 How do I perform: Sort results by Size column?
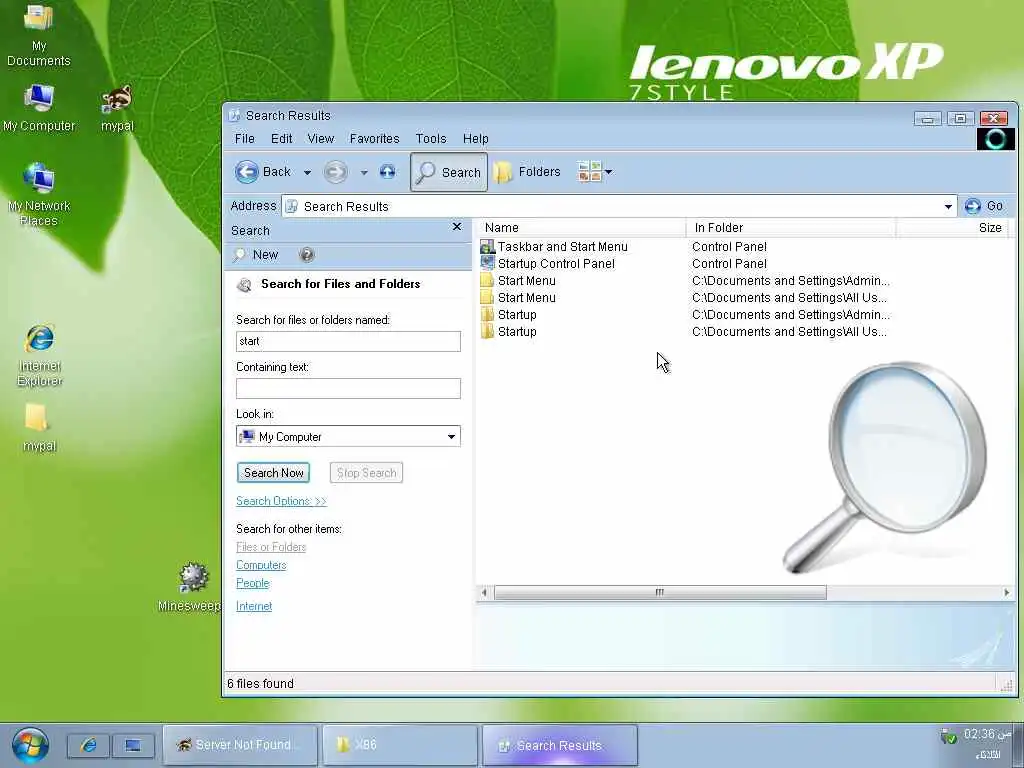coord(953,227)
